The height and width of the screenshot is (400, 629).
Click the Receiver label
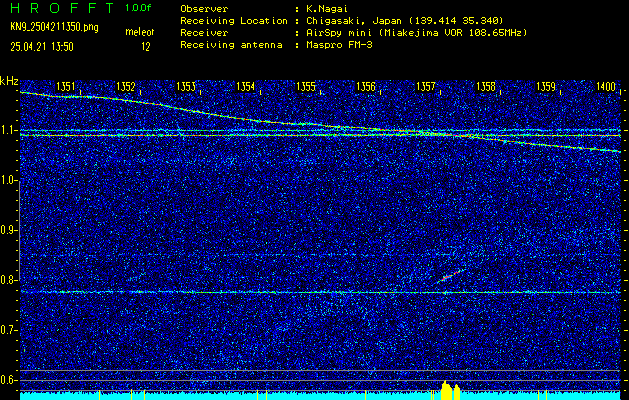click(x=204, y=33)
